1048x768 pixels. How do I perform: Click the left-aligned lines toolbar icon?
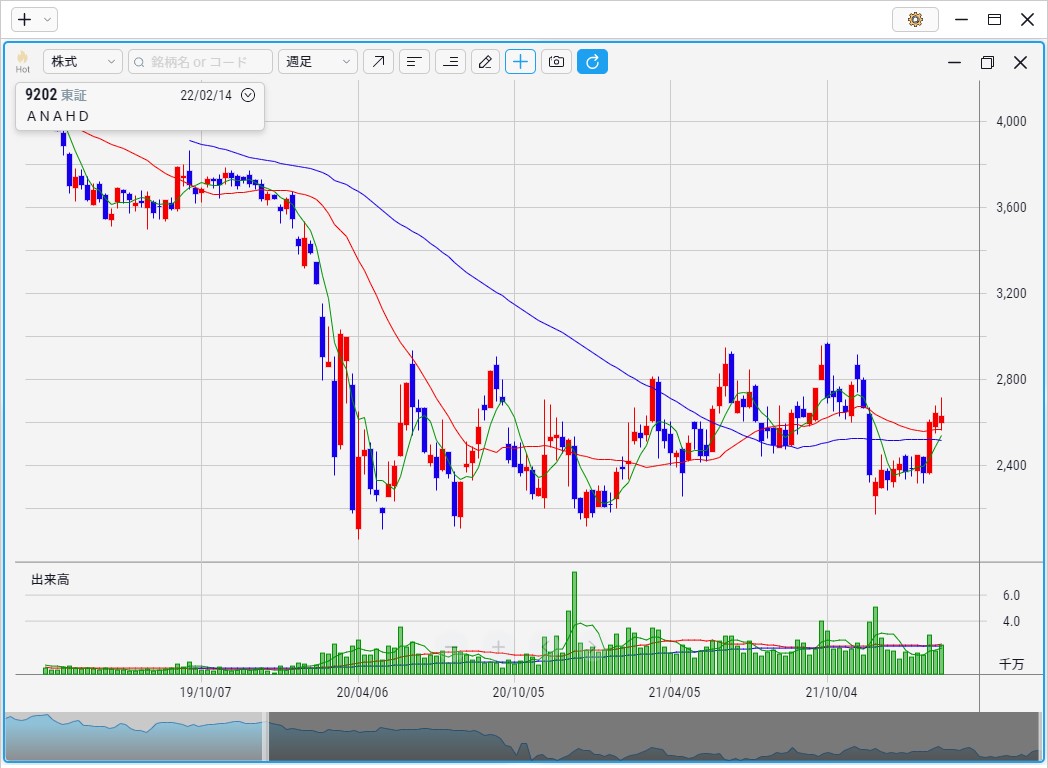point(414,62)
